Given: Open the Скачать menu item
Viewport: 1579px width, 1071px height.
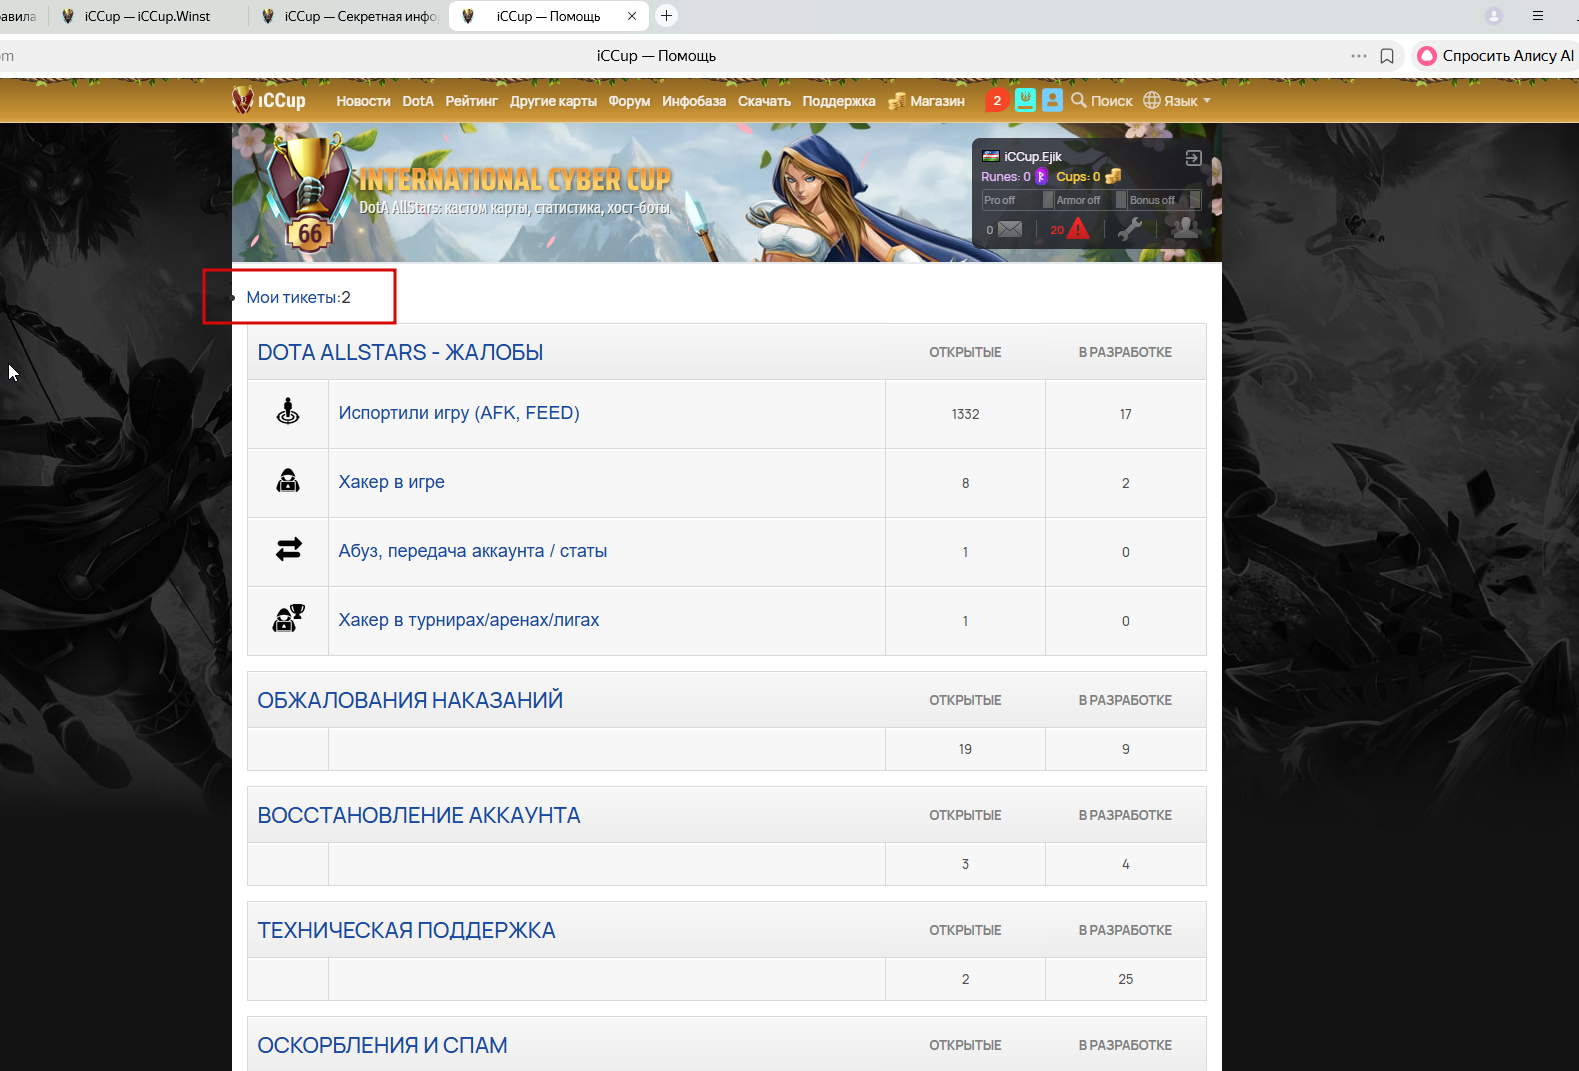Looking at the screenshot, I should 764,101.
